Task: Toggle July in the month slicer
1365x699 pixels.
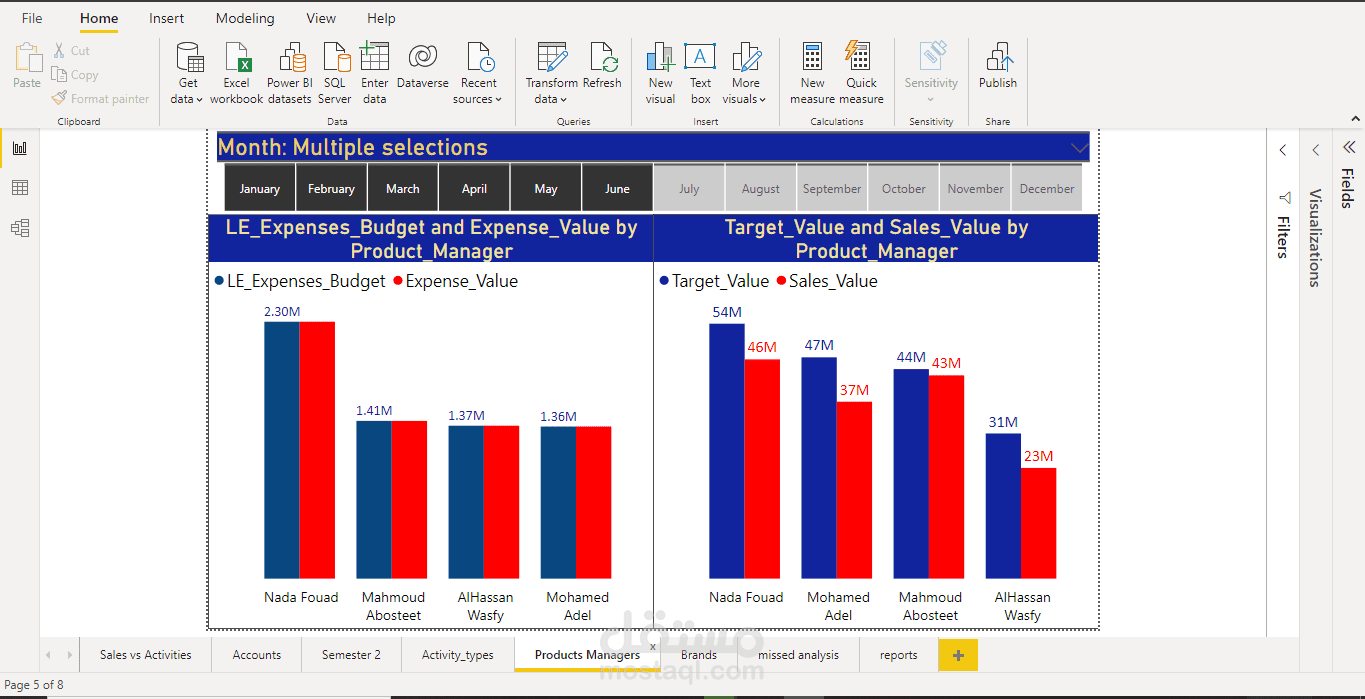Action: tap(688, 187)
